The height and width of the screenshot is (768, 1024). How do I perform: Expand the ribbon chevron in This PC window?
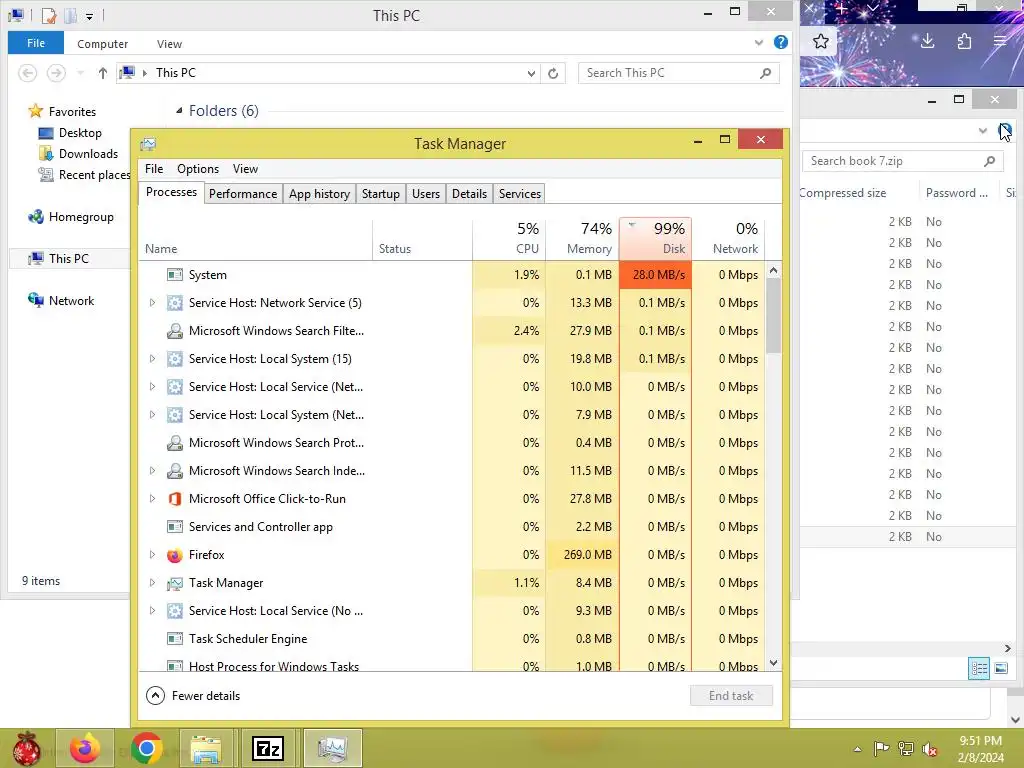point(758,43)
